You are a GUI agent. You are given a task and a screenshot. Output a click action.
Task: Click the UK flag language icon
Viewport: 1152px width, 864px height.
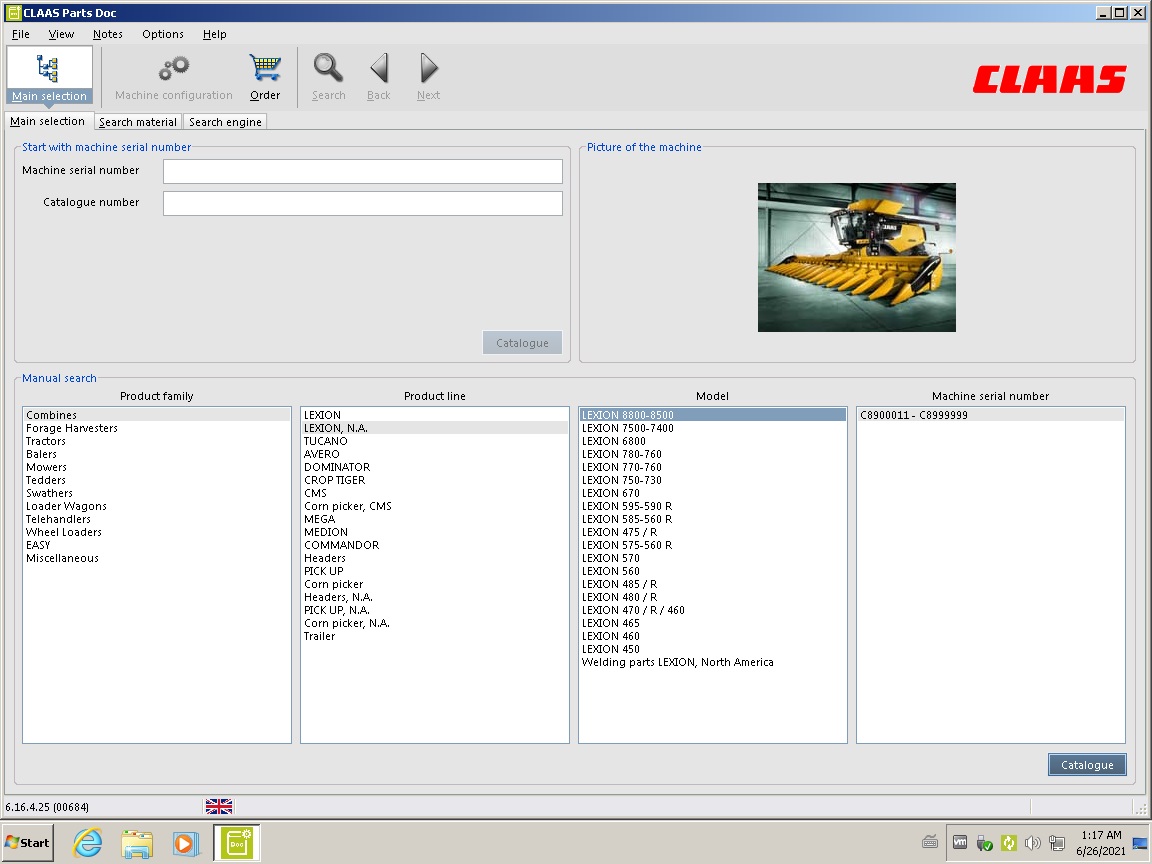click(x=219, y=807)
